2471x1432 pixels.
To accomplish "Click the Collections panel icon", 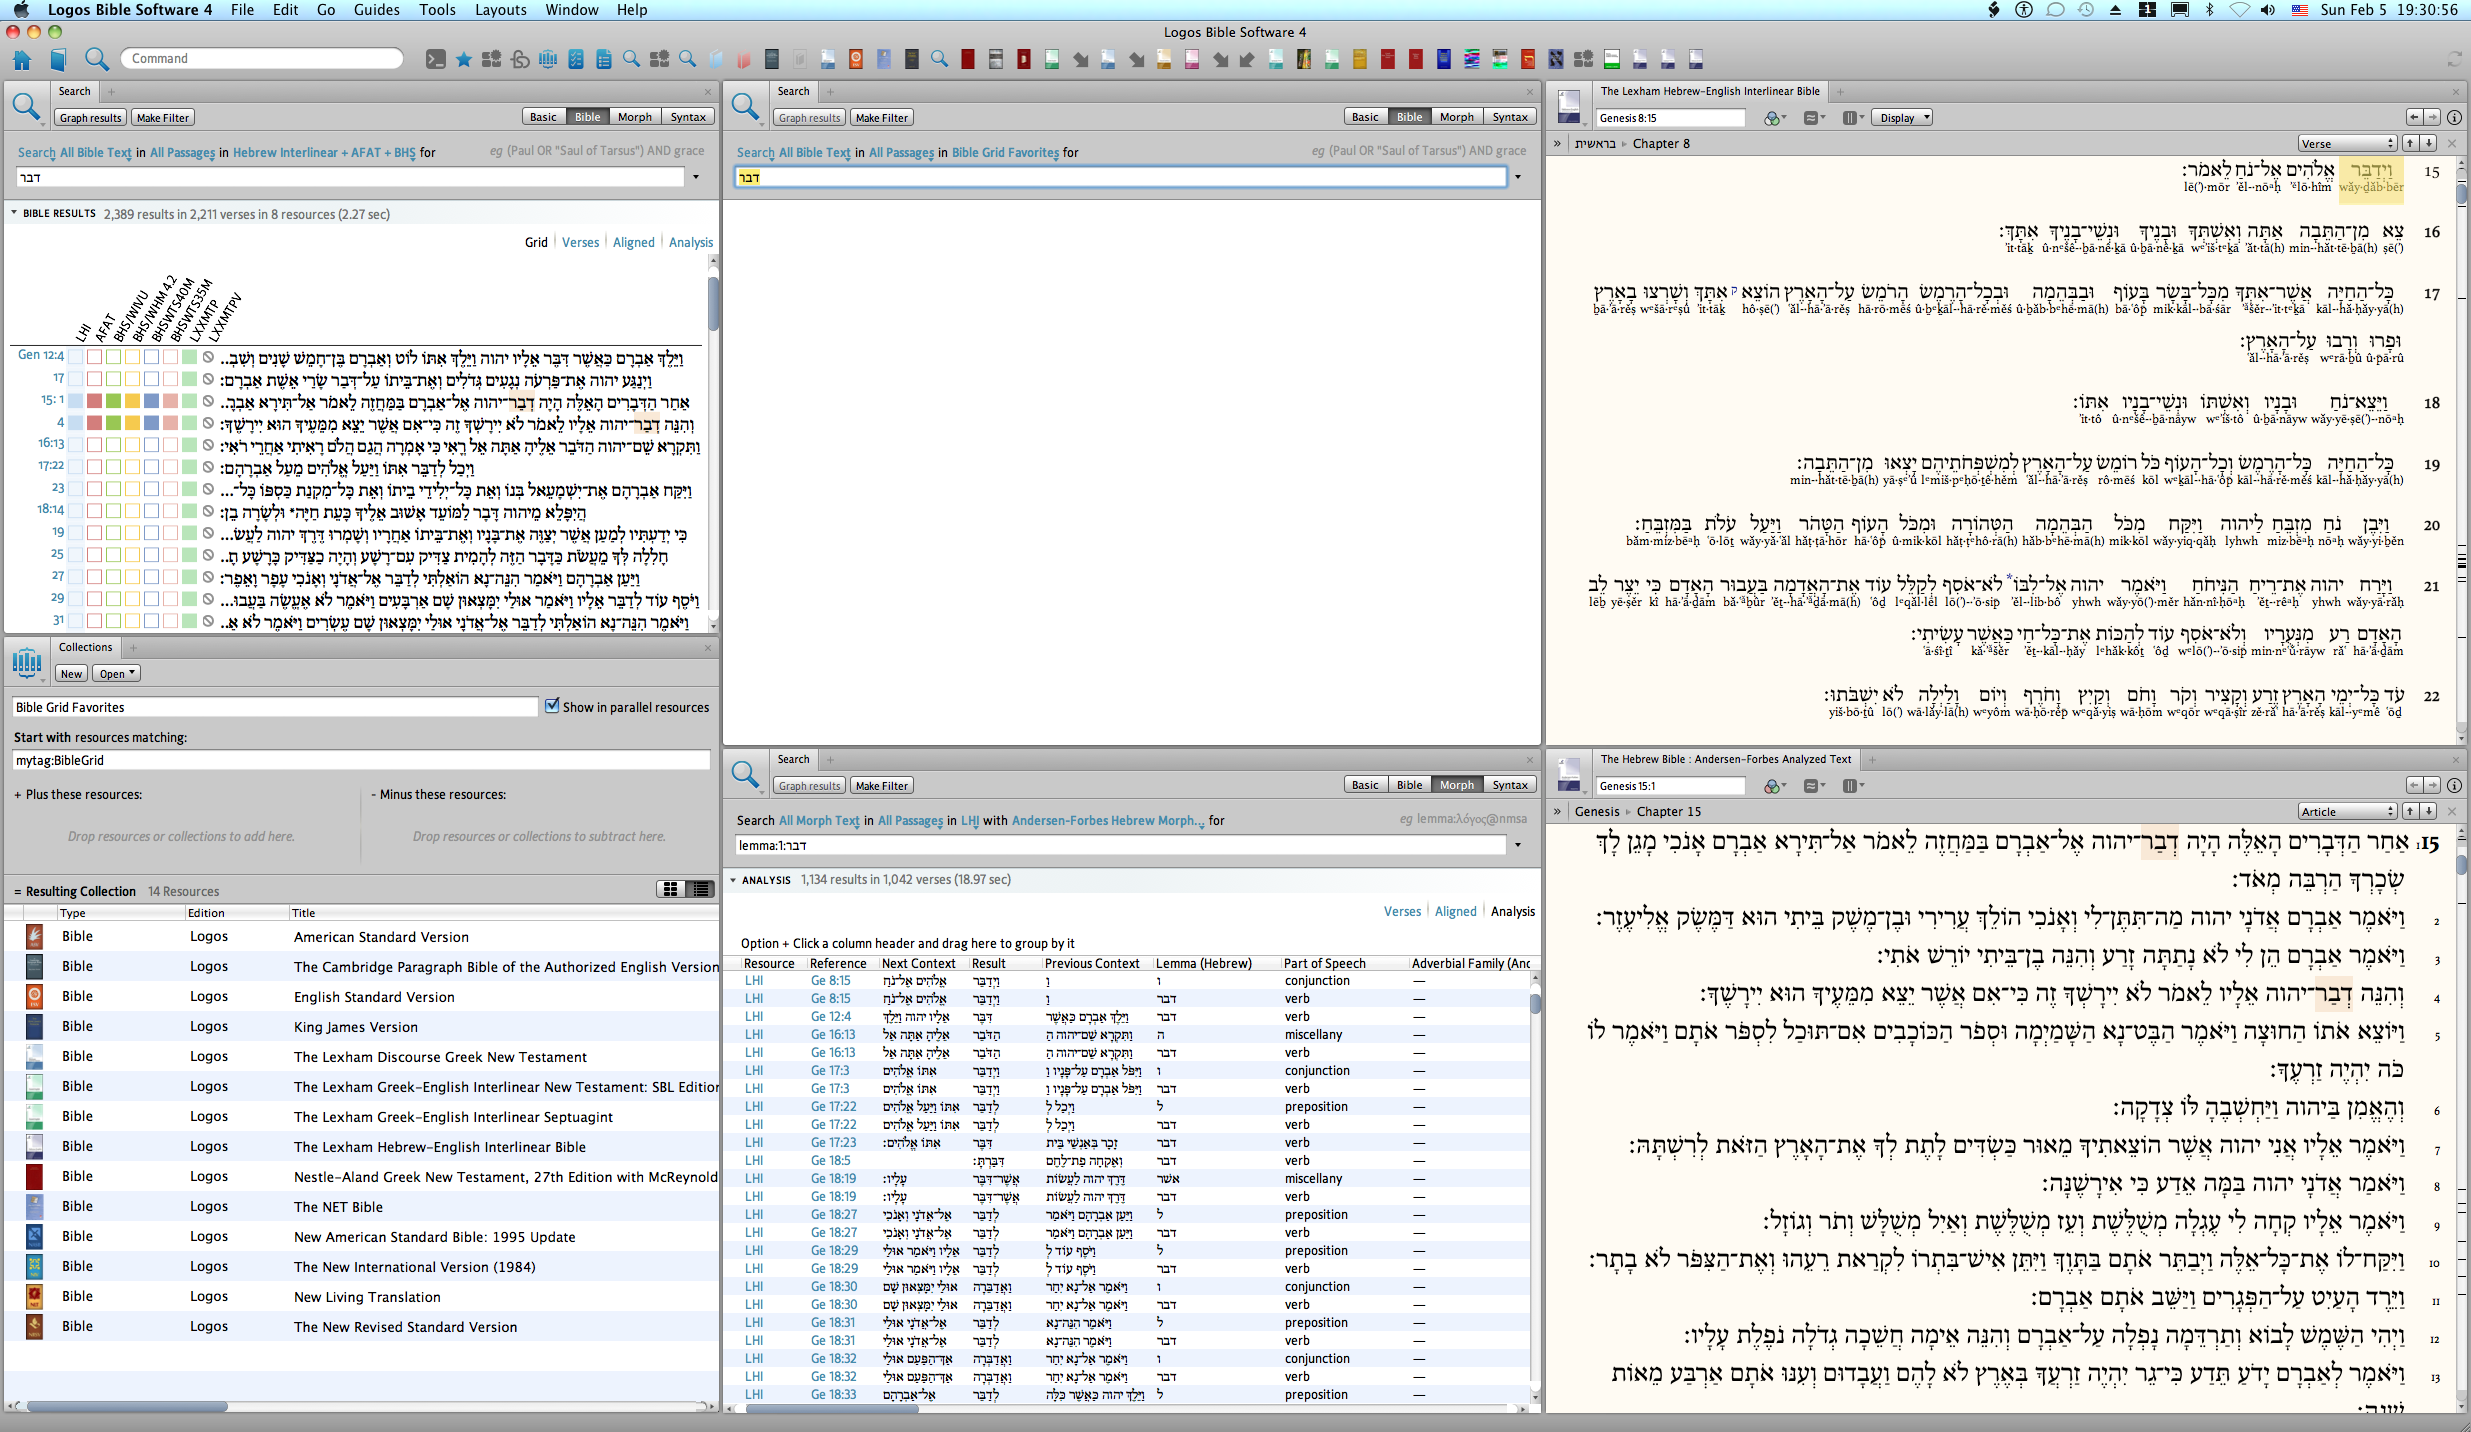I will (27, 662).
